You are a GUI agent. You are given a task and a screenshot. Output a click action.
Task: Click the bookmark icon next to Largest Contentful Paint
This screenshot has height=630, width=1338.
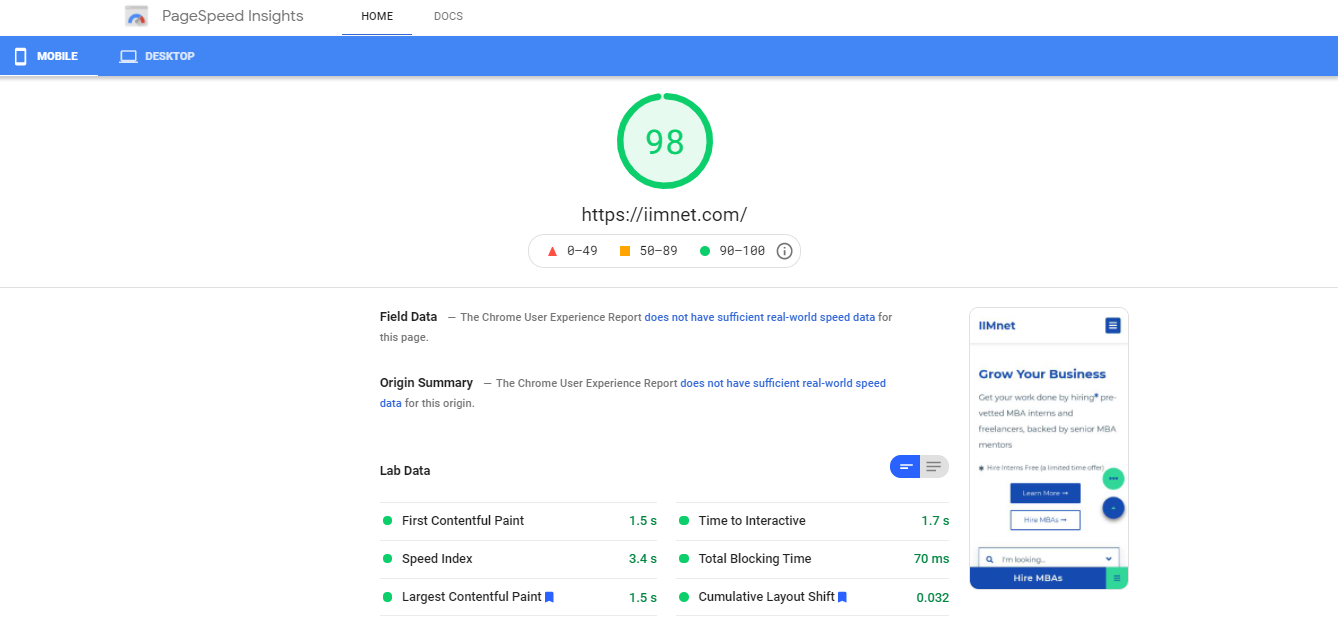pyautogui.click(x=549, y=597)
